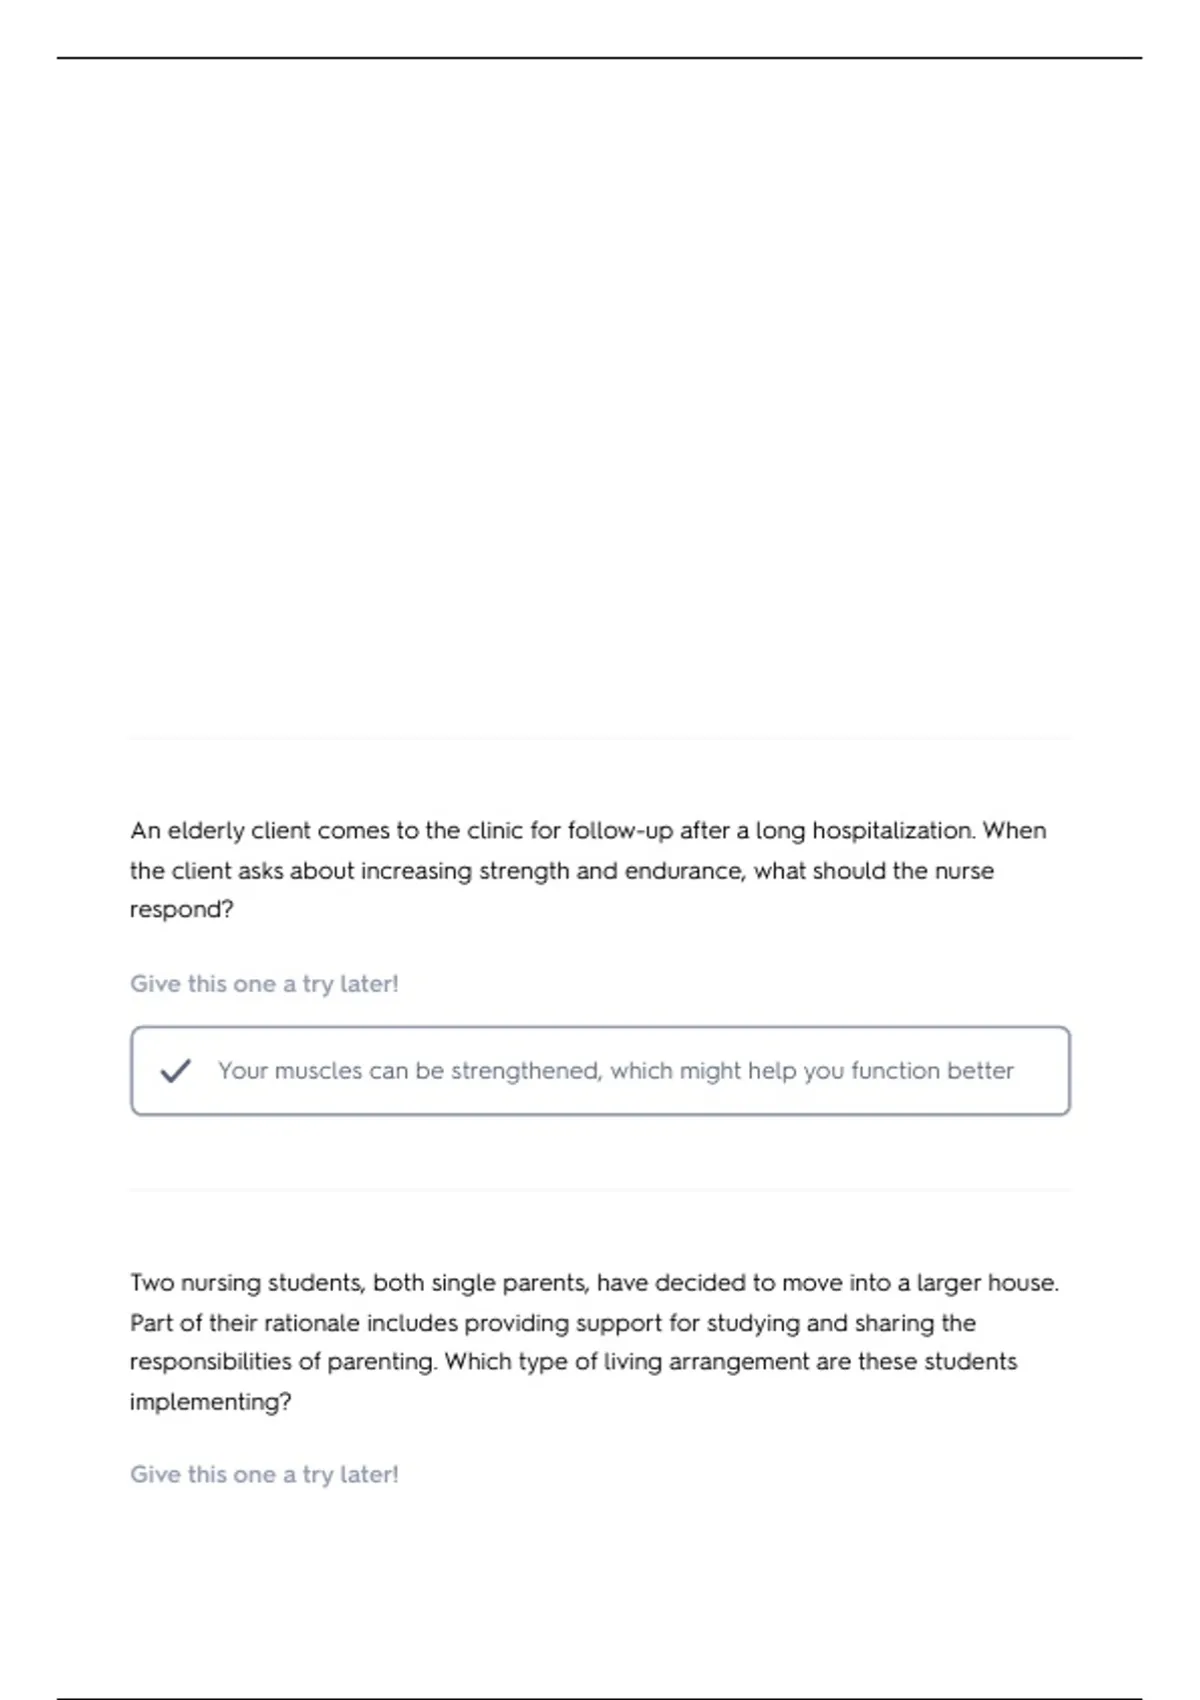Click the line starting "responsibilities of parenting"
The image size is (1200, 1700).
coord(573,1362)
